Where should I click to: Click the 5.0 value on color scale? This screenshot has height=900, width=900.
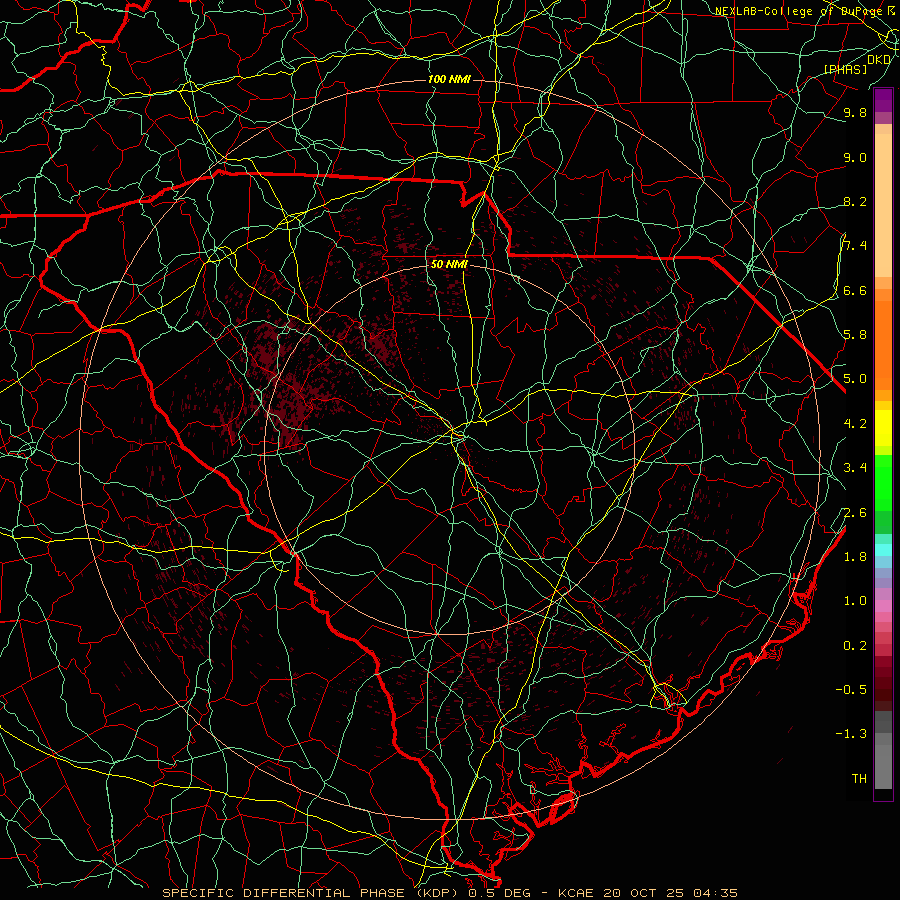[855, 379]
